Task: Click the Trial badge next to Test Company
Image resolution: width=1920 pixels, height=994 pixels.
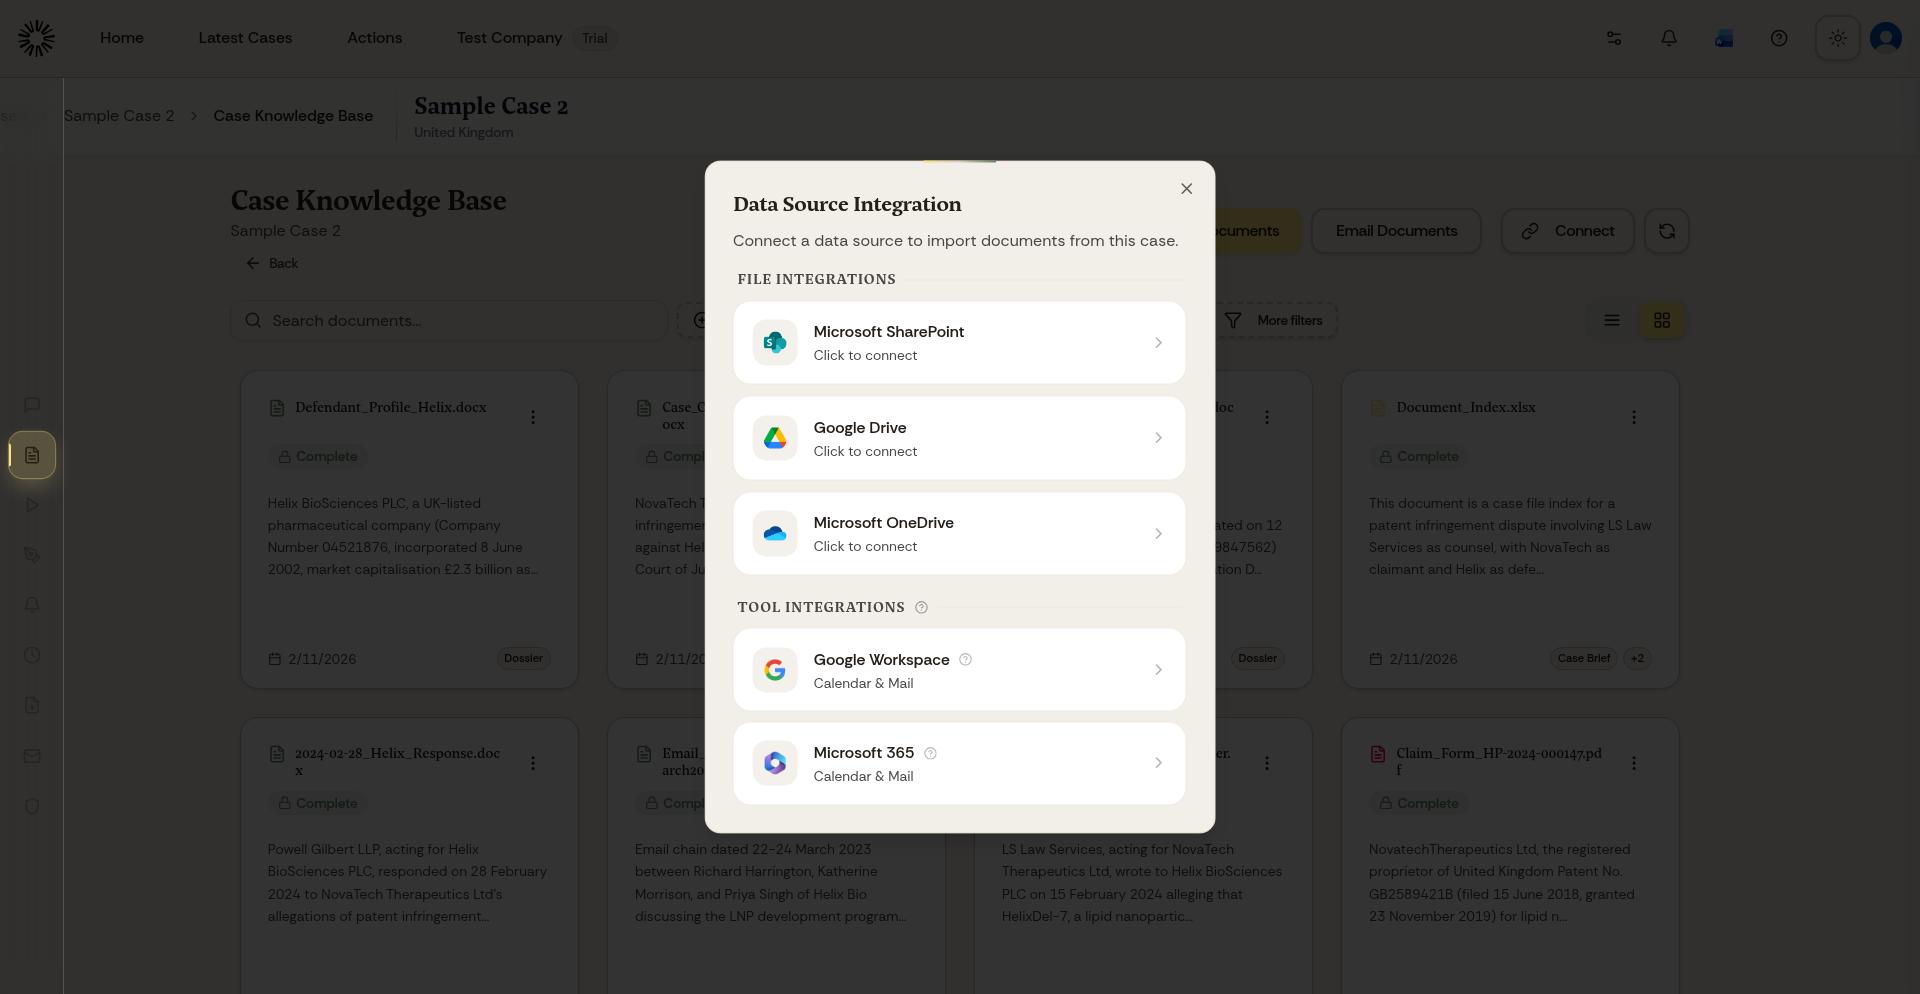Action: (595, 38)
